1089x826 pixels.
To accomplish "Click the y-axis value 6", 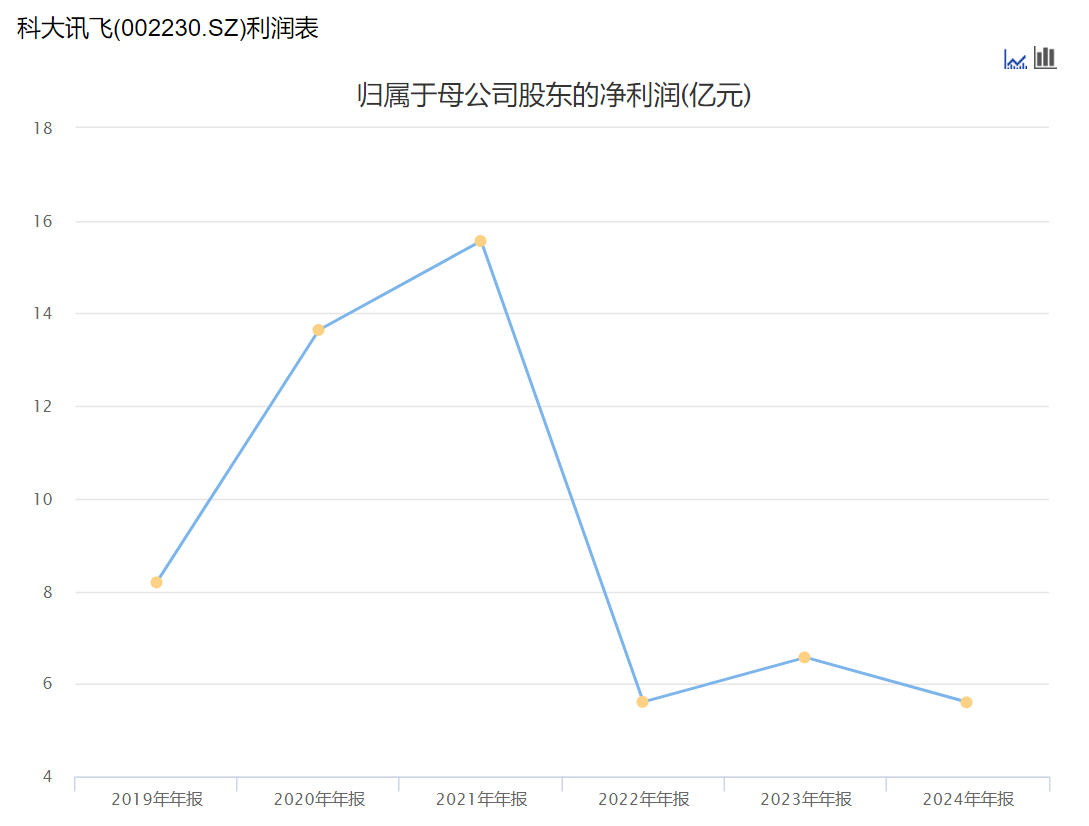I will 47,684.
